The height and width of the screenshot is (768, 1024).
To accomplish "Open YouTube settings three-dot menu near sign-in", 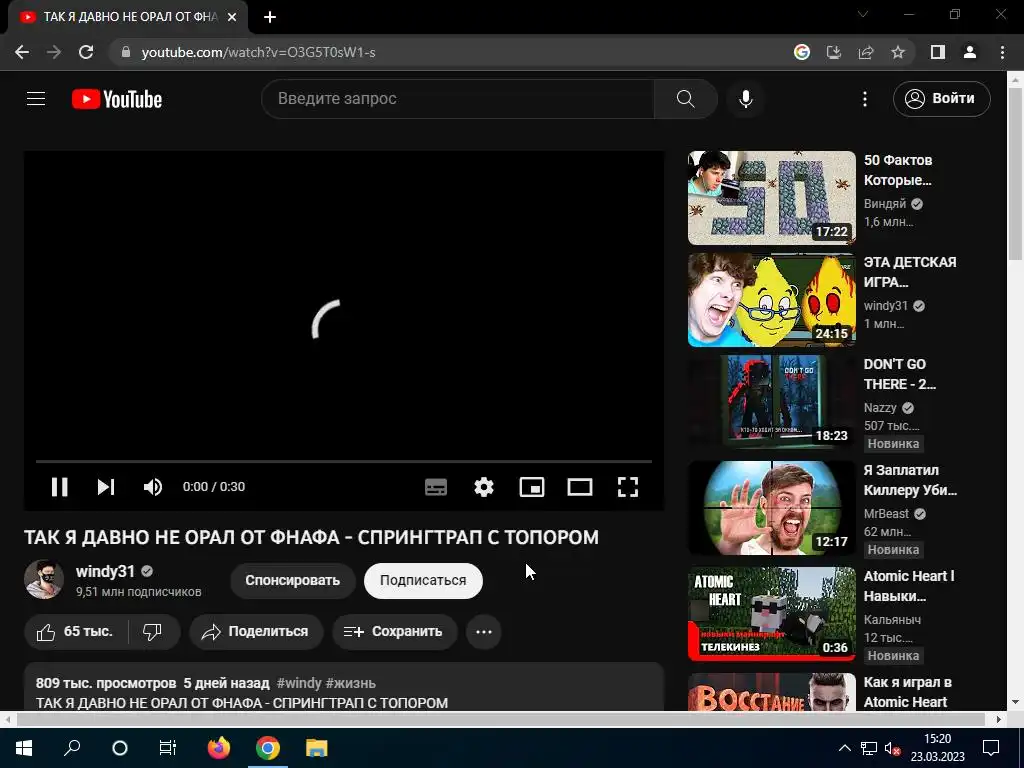I will point(865,99).
